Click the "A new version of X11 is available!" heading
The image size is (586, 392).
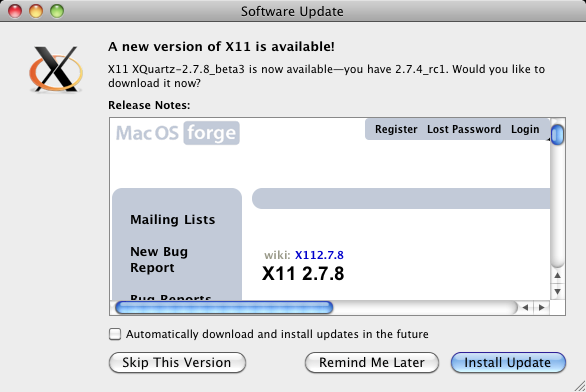(x=221, y=47)
